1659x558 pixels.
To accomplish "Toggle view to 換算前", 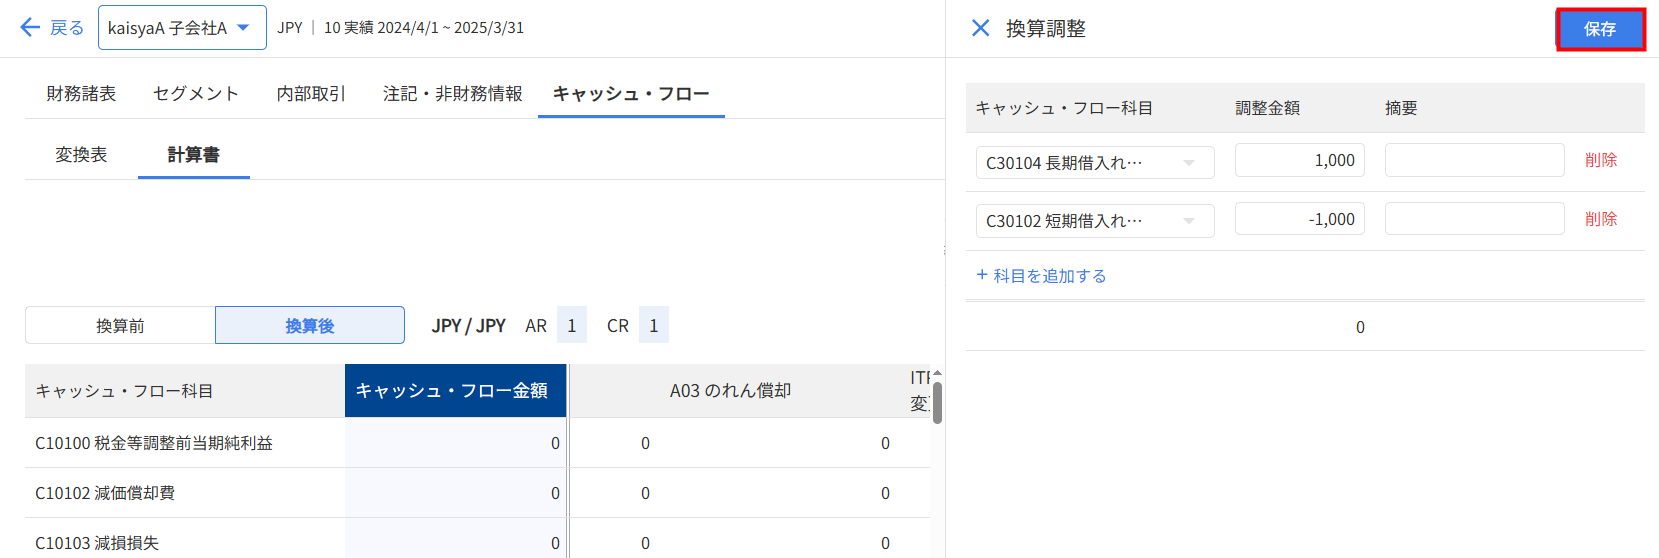I will coord(120,325).
